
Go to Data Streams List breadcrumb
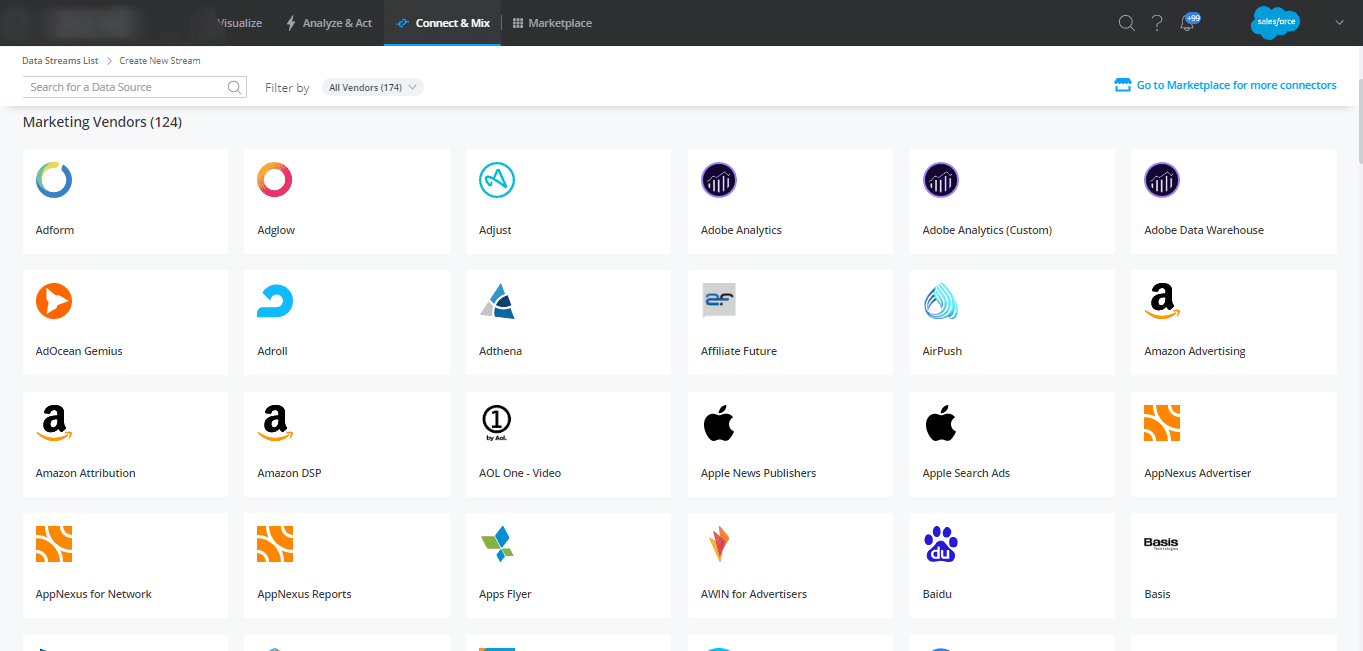pos(60,61)
